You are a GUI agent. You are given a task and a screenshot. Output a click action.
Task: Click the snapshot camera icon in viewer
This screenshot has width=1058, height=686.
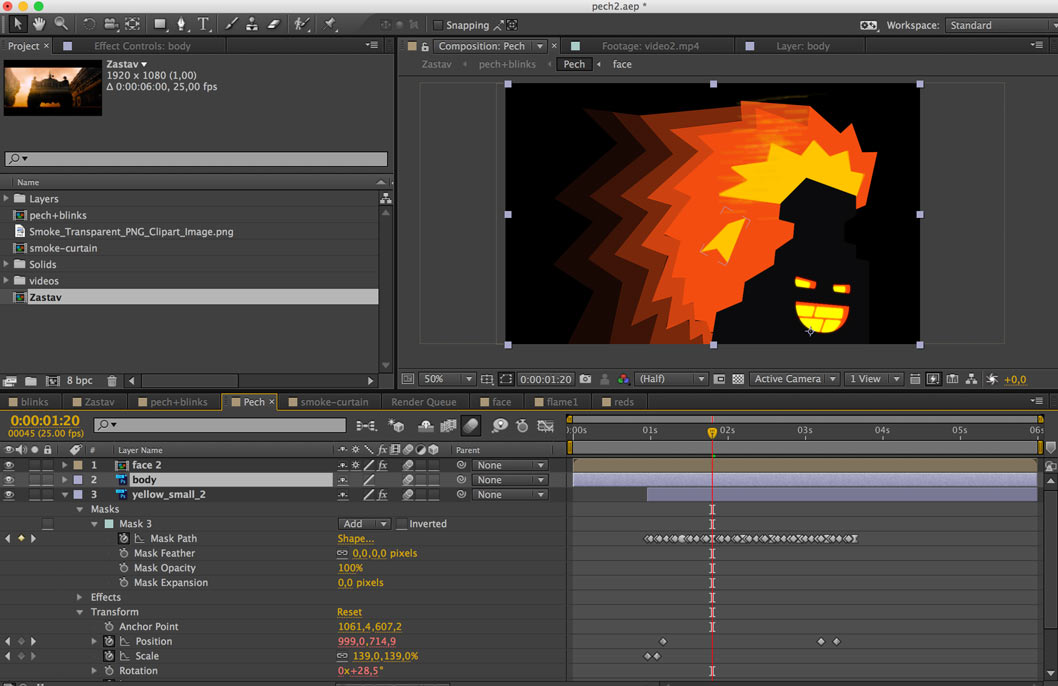(x=585, y=380)
